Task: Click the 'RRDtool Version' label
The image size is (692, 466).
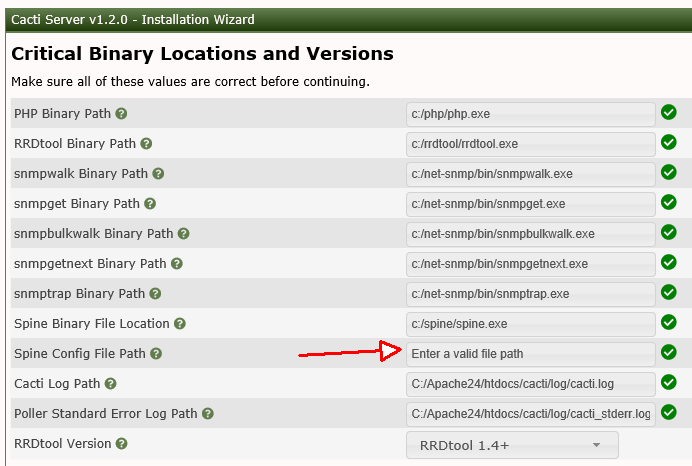Action: pyautogui.click(x=63, y=443)
